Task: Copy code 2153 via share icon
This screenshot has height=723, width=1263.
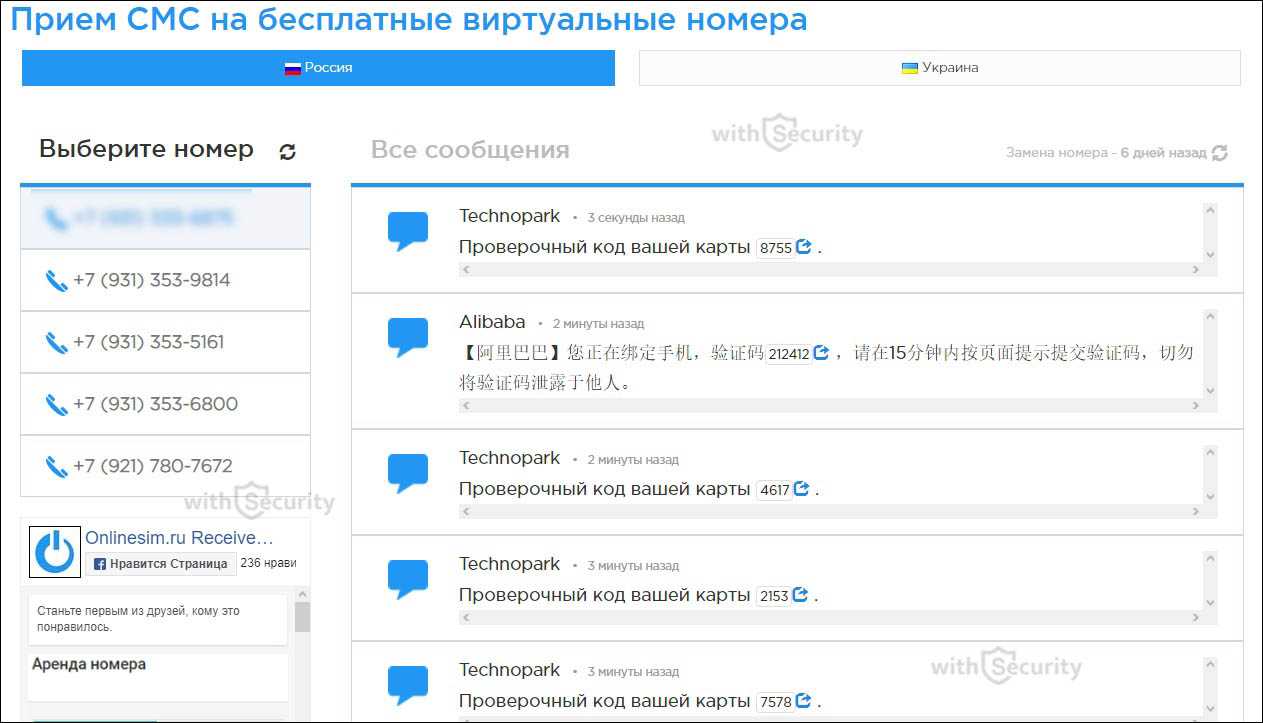Action: coord(800,594)
